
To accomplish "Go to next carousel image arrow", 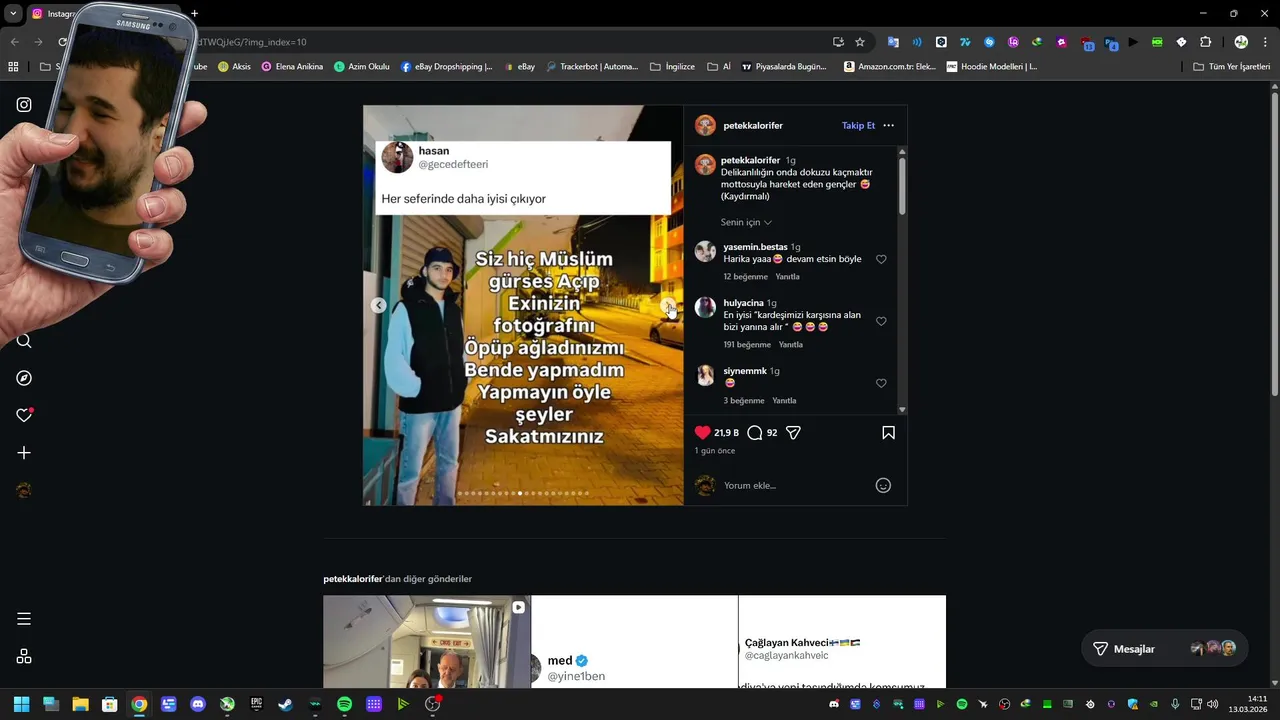I will (667, 306).
